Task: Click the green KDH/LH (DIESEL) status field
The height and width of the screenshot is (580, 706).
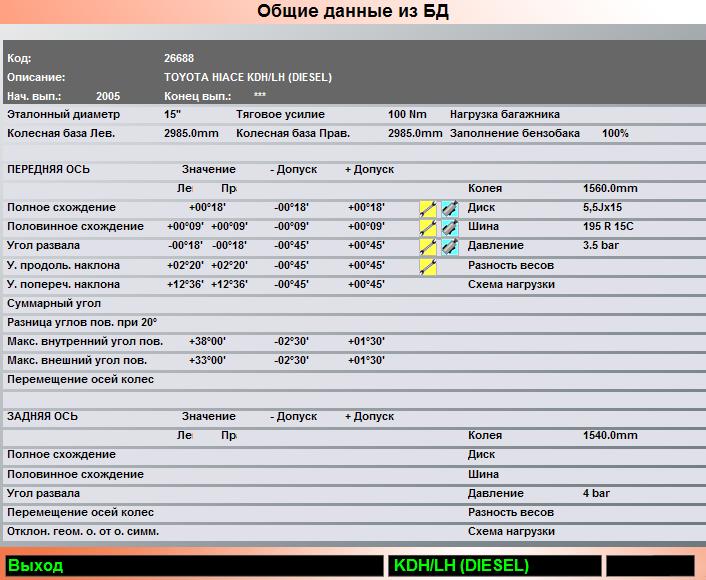Action: tap(494, 566)
